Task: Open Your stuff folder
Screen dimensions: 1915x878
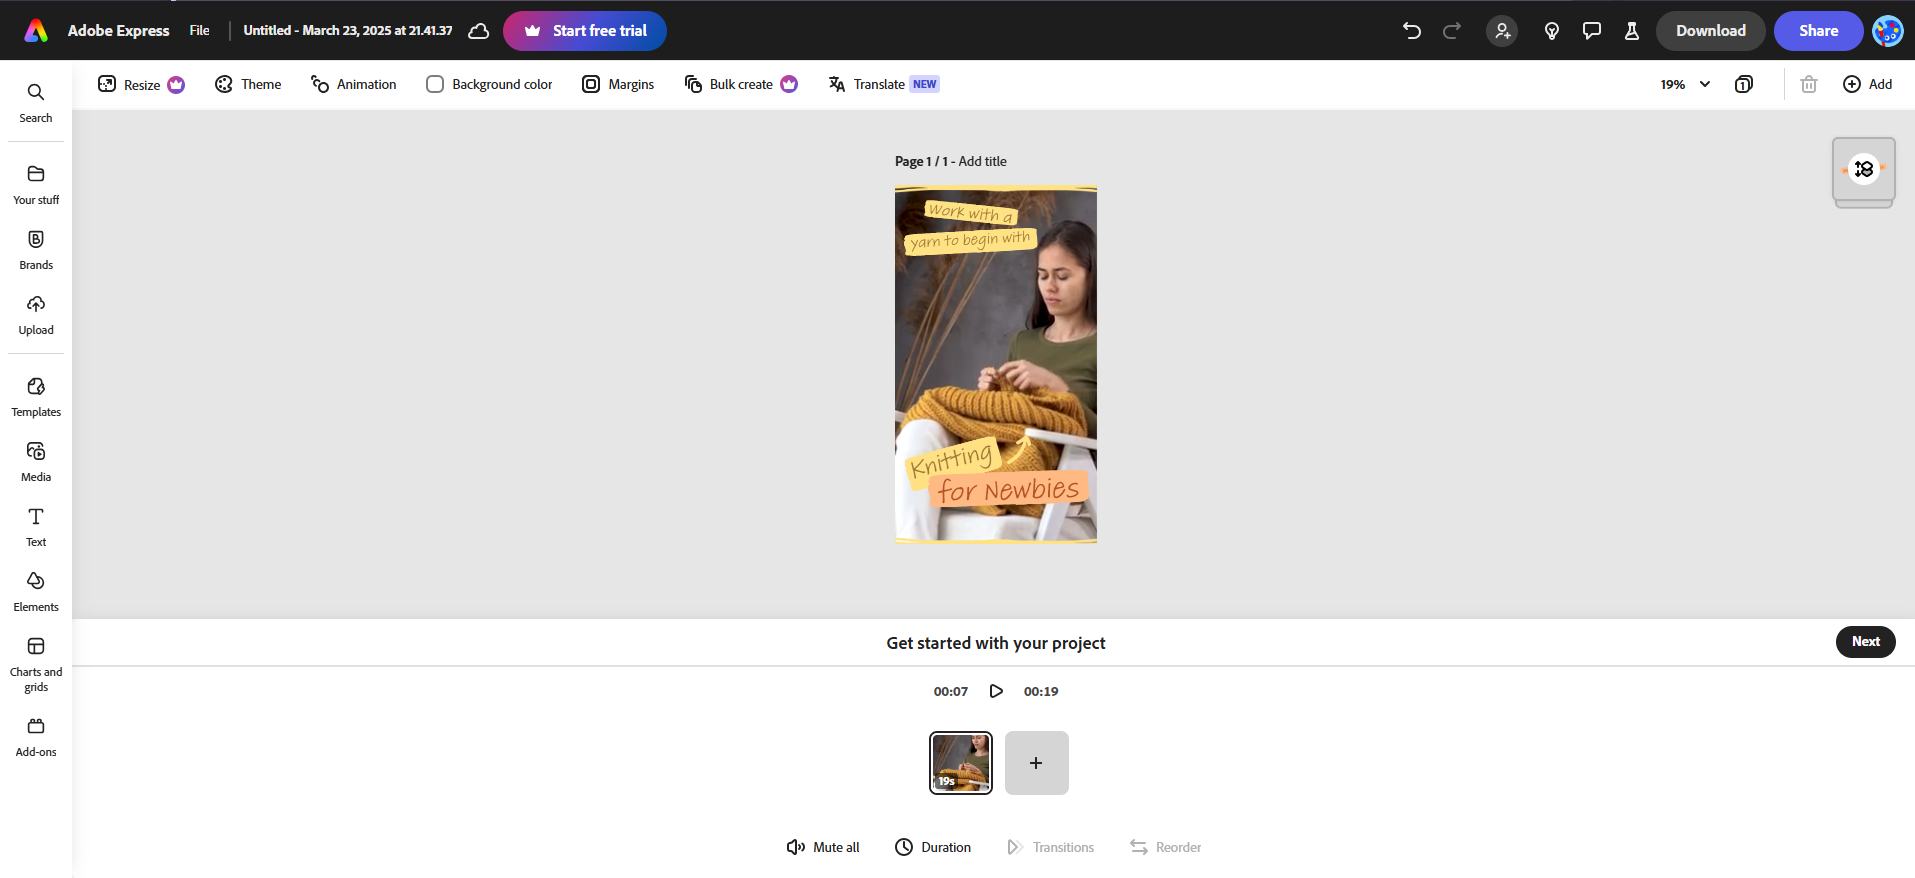Action: click(x=36, y=185)
